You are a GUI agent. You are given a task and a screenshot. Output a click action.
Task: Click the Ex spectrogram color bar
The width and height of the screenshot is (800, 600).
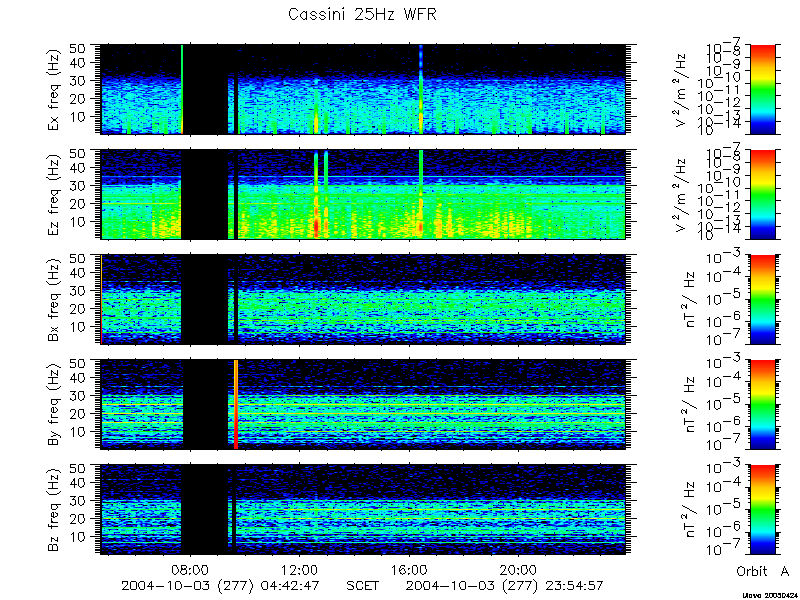point(762,89)
